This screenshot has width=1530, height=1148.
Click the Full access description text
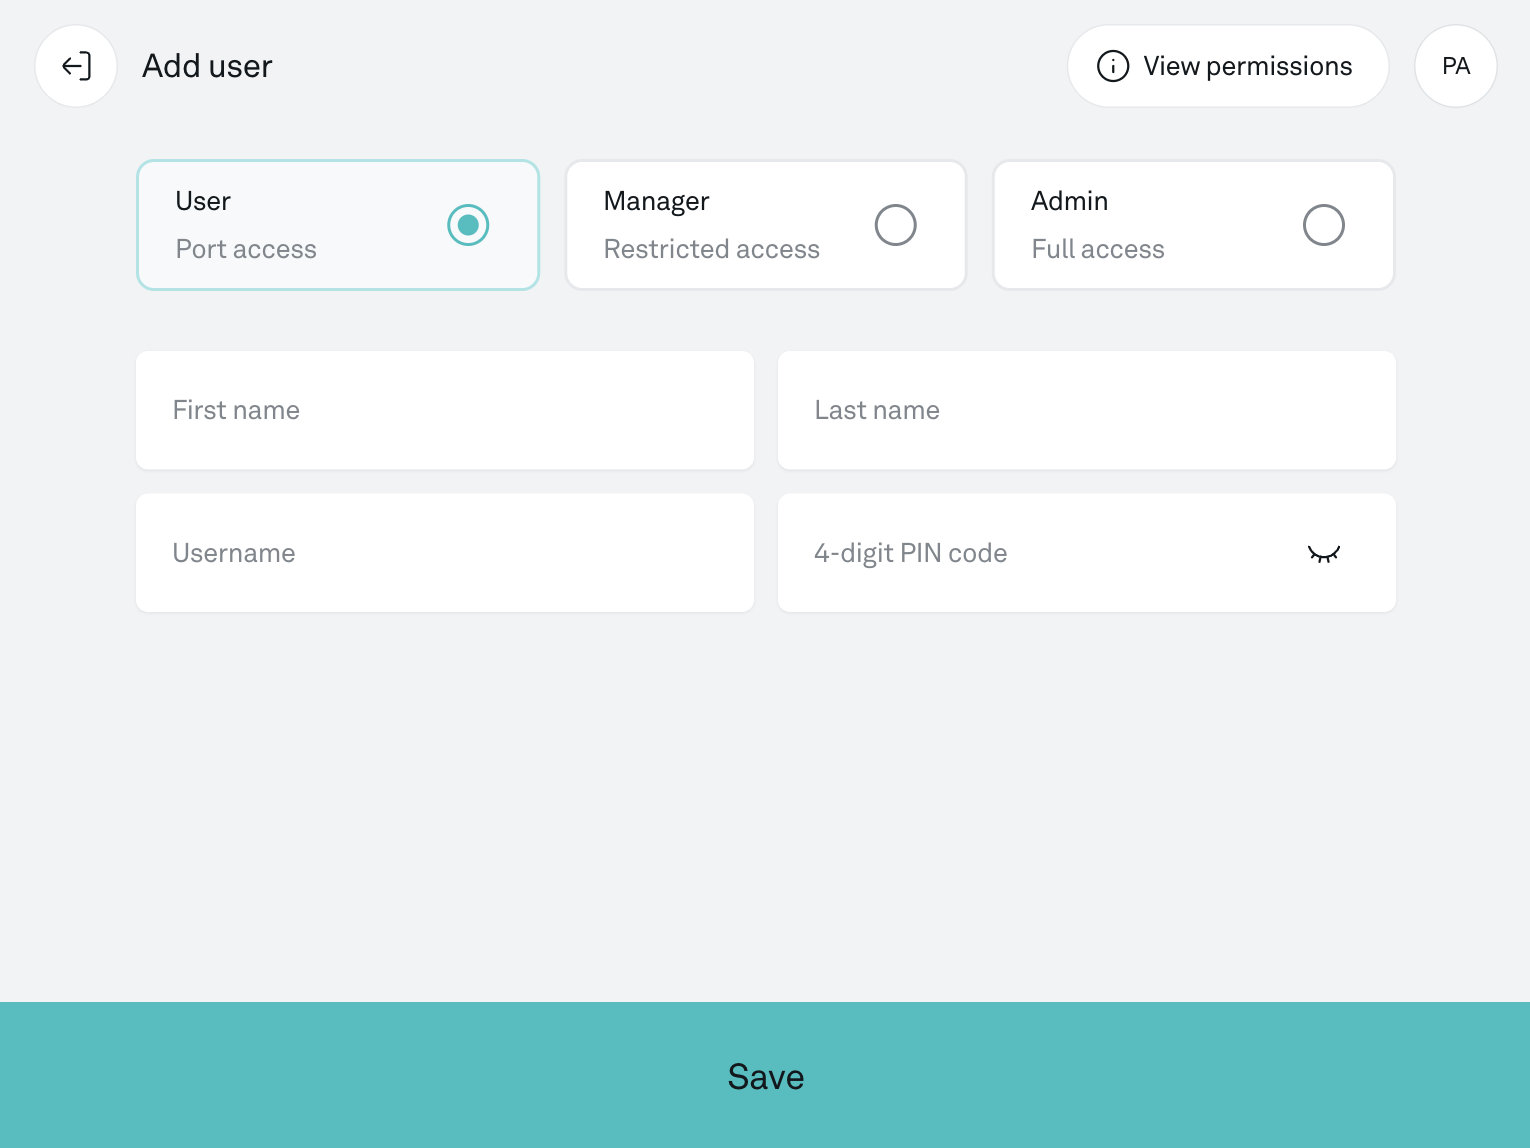[x=1097, y=249]
